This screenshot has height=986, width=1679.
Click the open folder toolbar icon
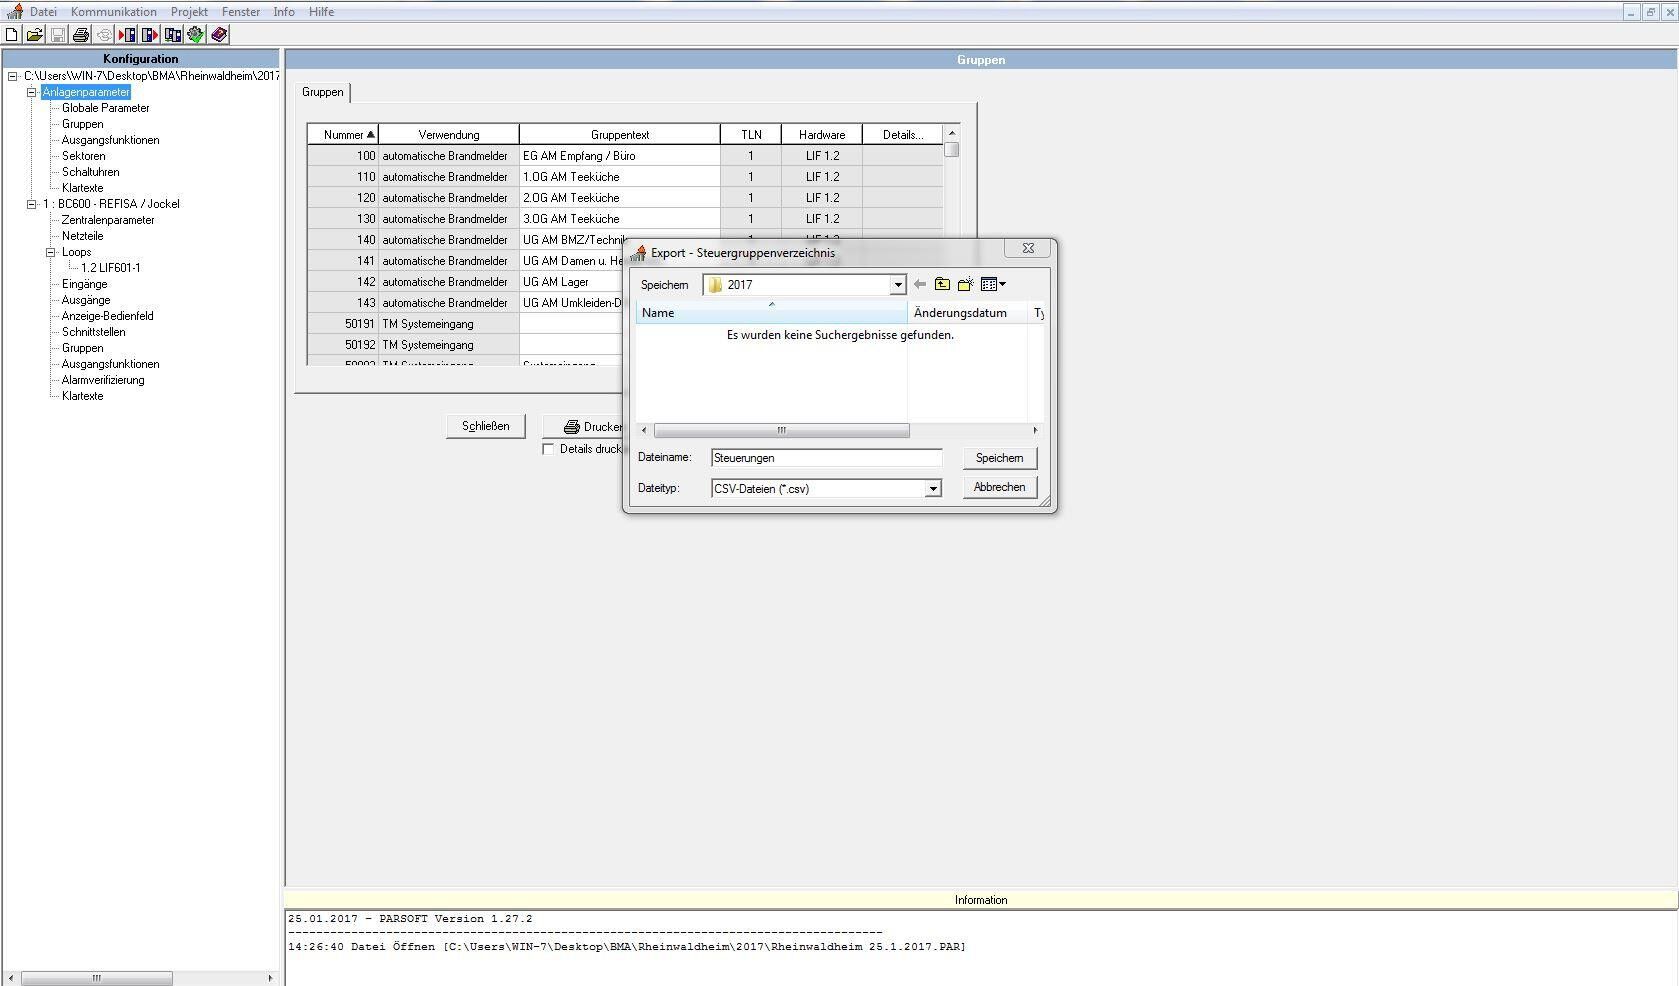34,35
